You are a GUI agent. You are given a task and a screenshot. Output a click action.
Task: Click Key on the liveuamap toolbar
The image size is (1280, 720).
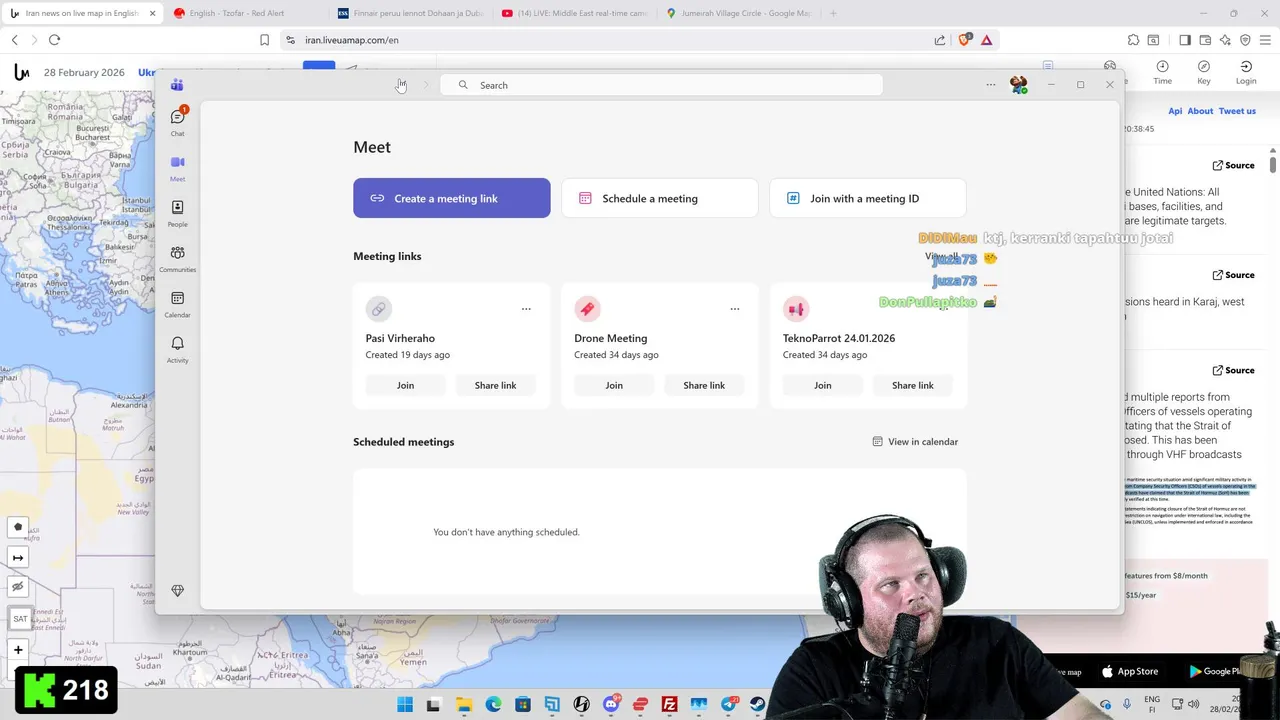1204,72
